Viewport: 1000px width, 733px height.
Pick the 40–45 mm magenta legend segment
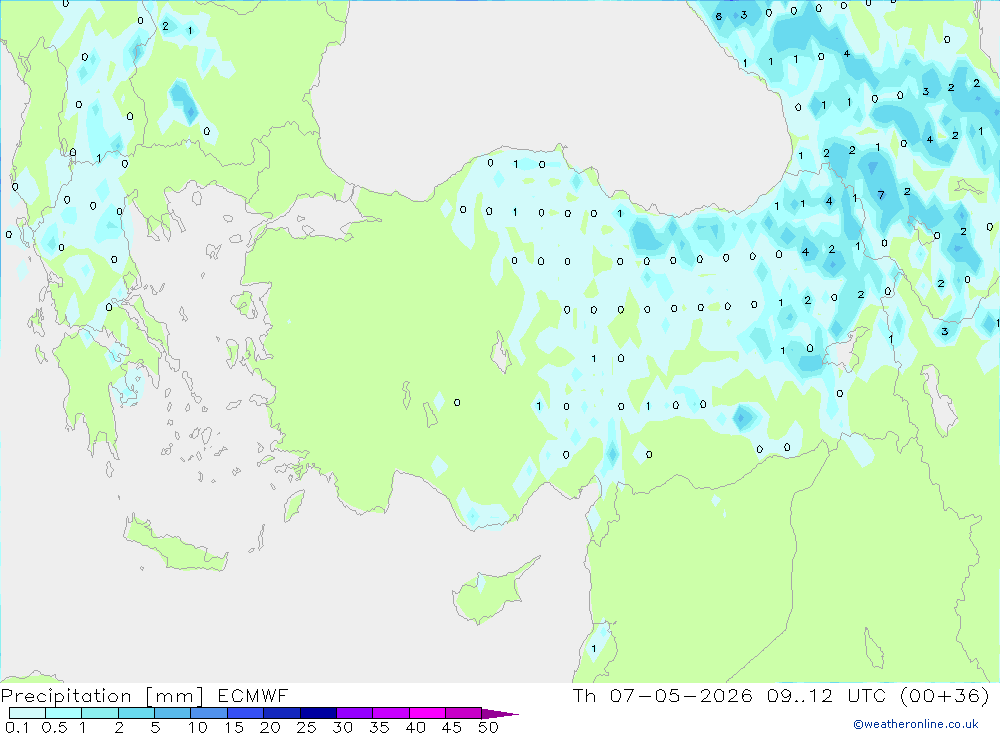click(427, 713)
